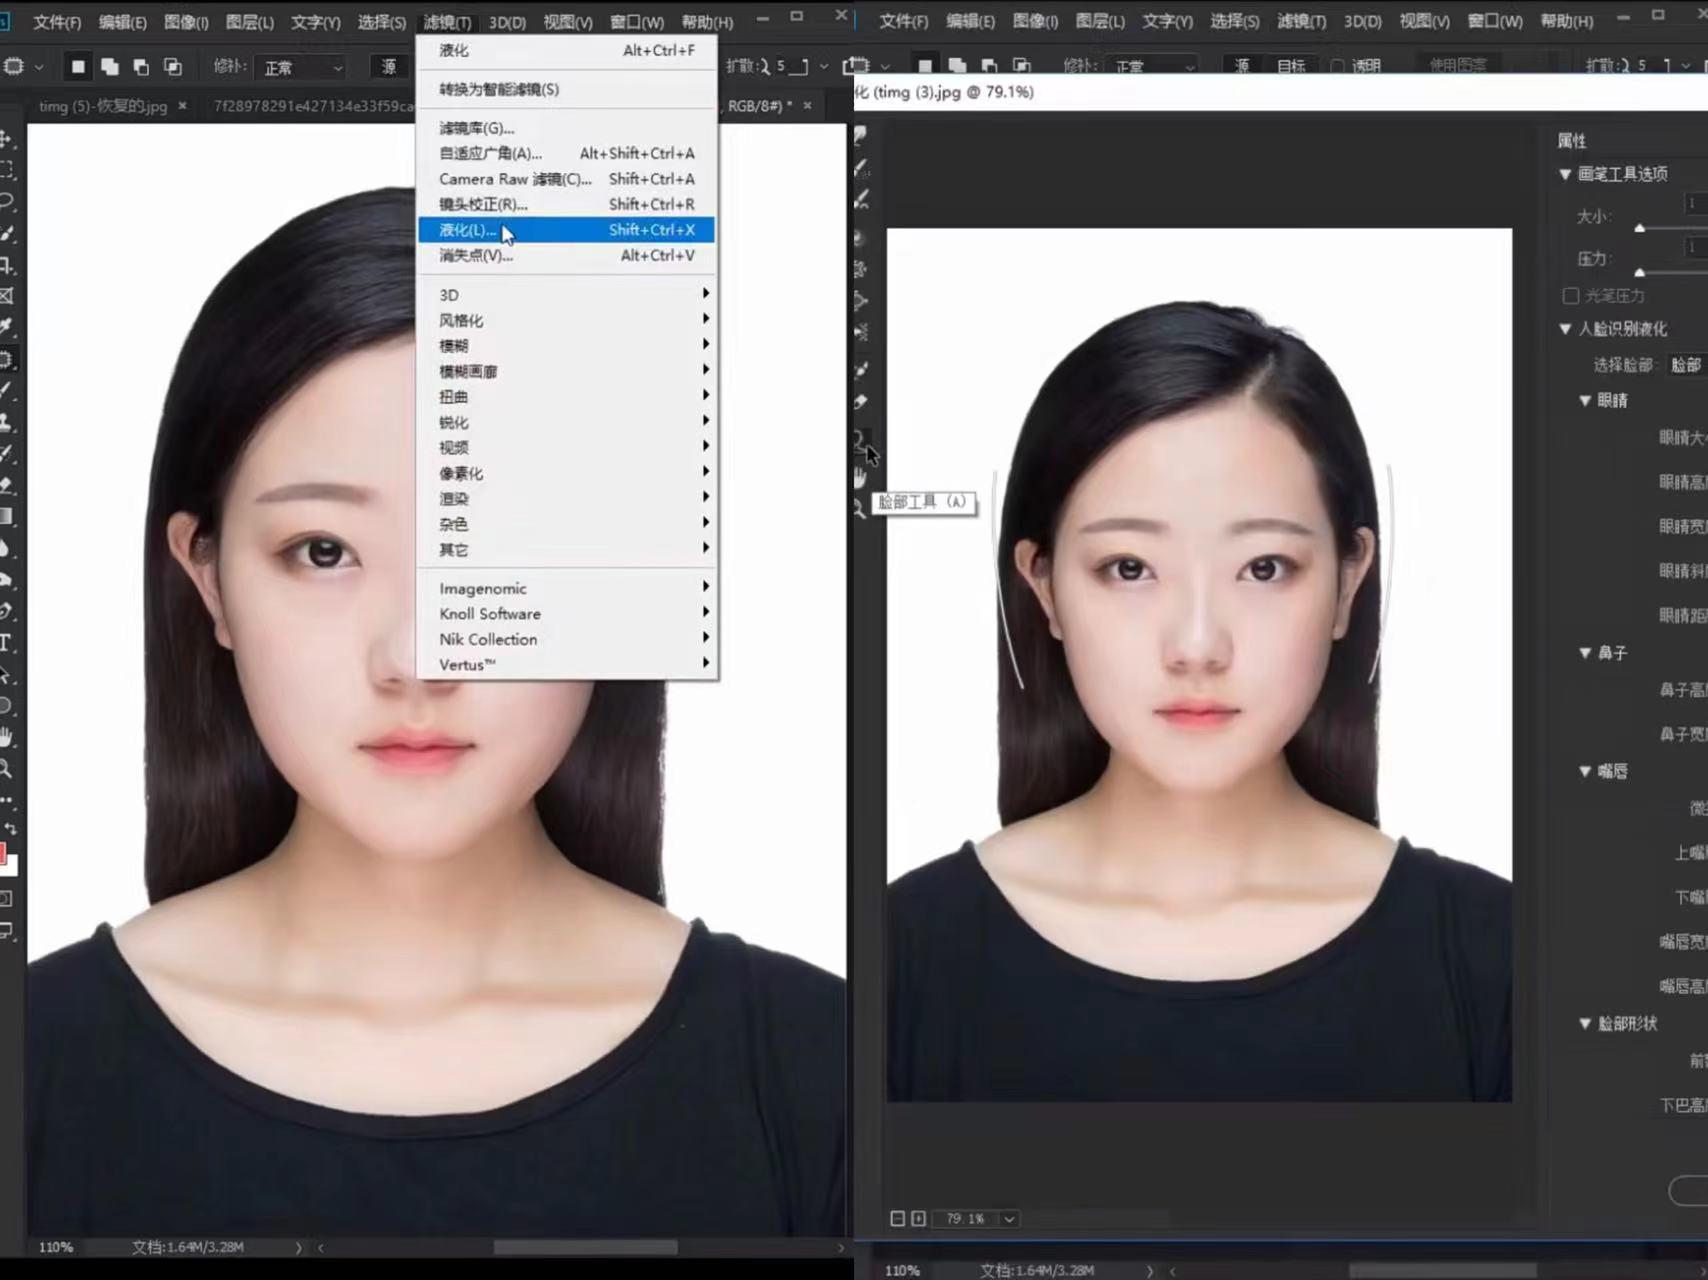Screen dimensions: 1708x1280
Task: Collapse the 脸部形状 section
Action: [x=1585, y=1024]
